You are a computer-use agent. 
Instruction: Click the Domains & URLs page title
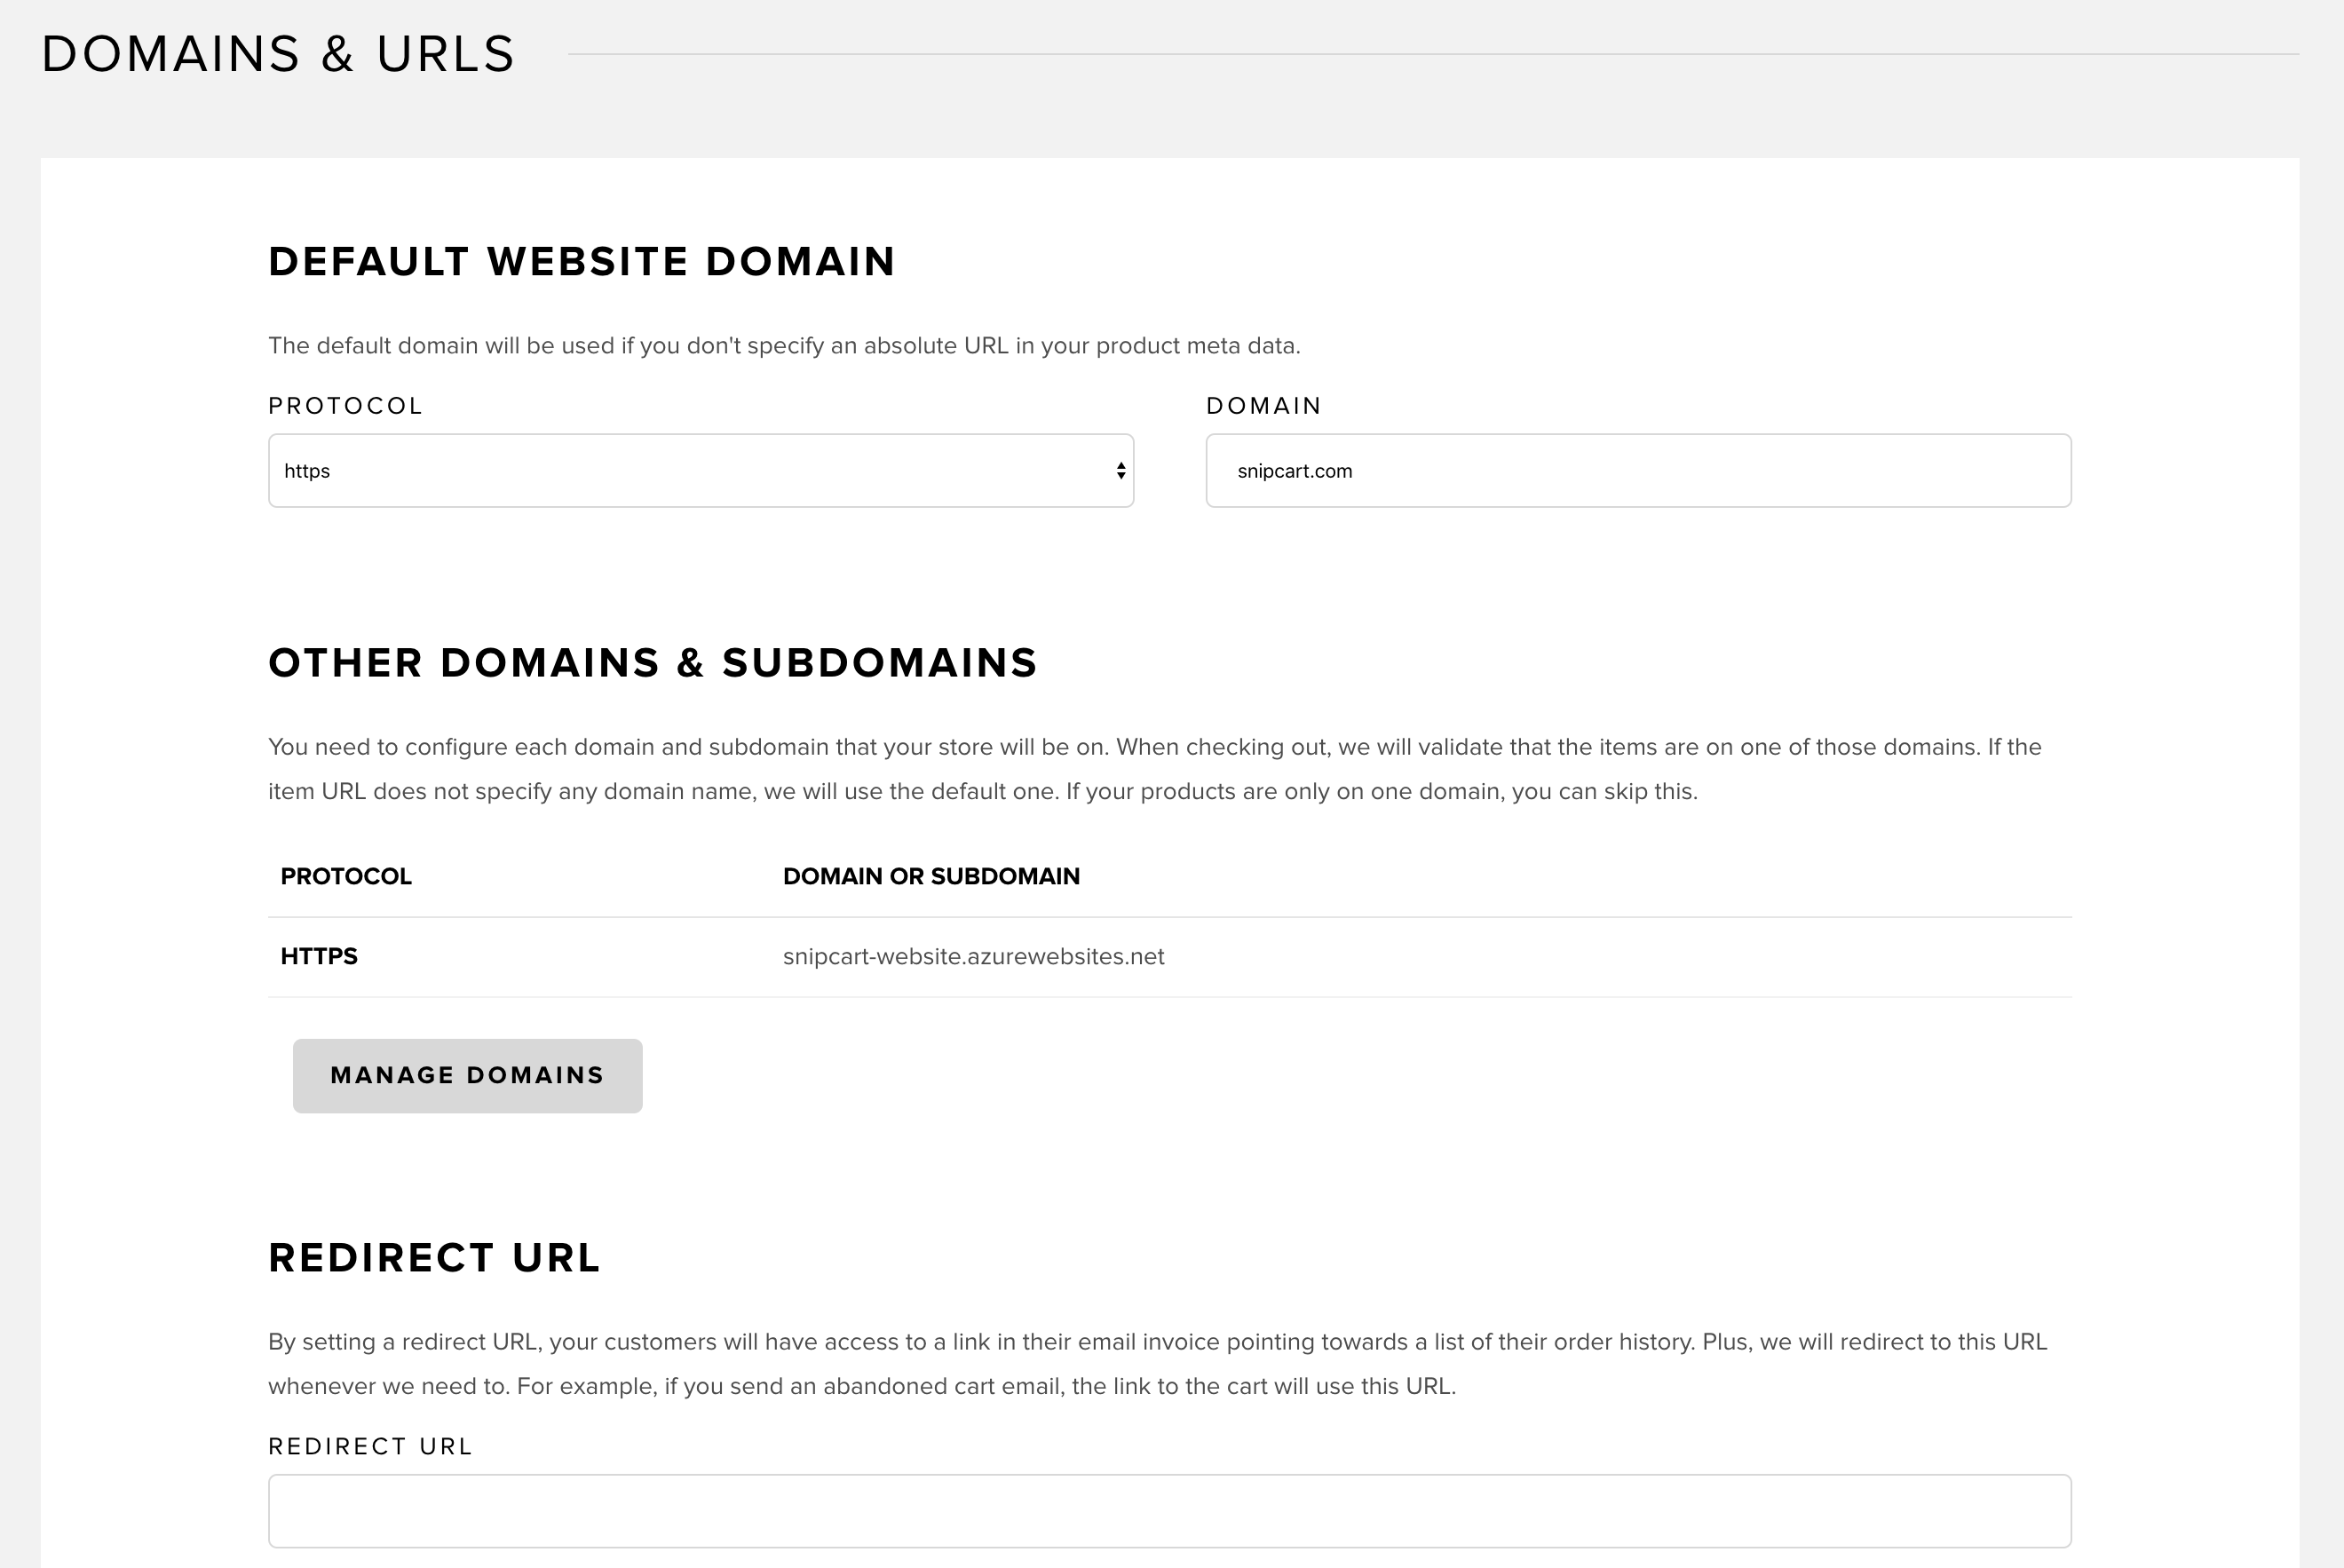pos(278,54)
